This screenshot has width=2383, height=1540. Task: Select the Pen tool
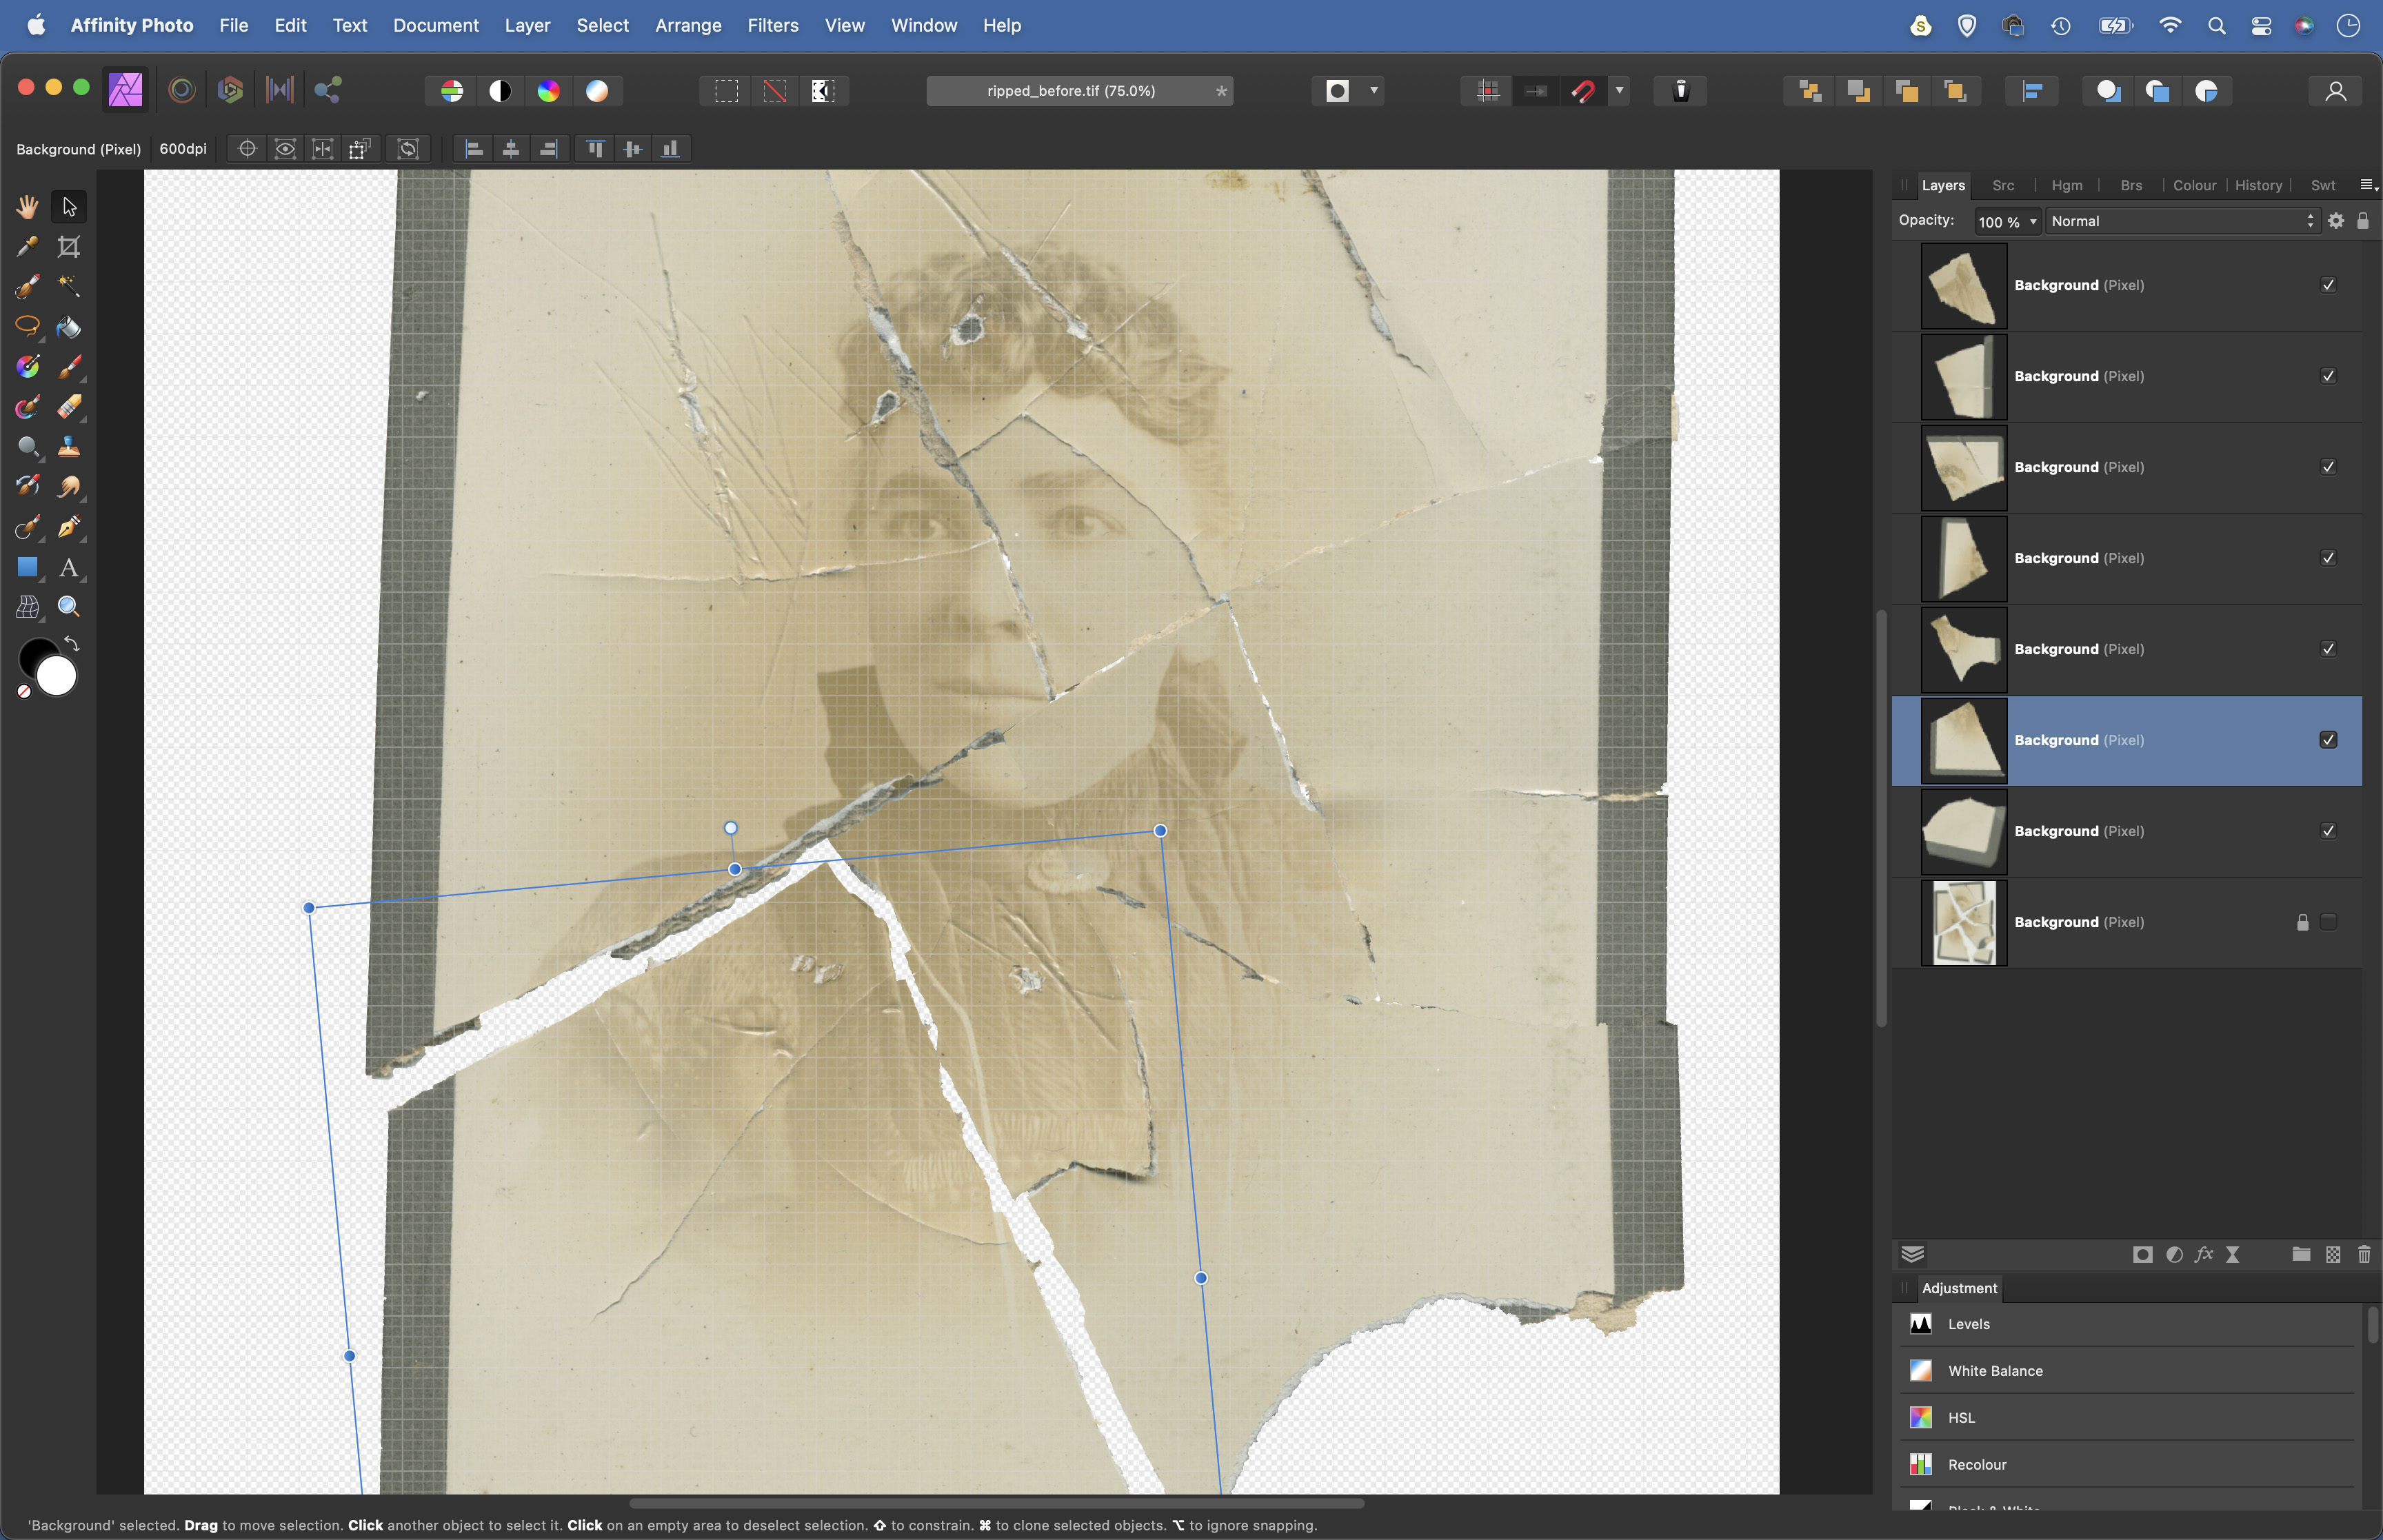pyautogui.click(x=69, y=527)
